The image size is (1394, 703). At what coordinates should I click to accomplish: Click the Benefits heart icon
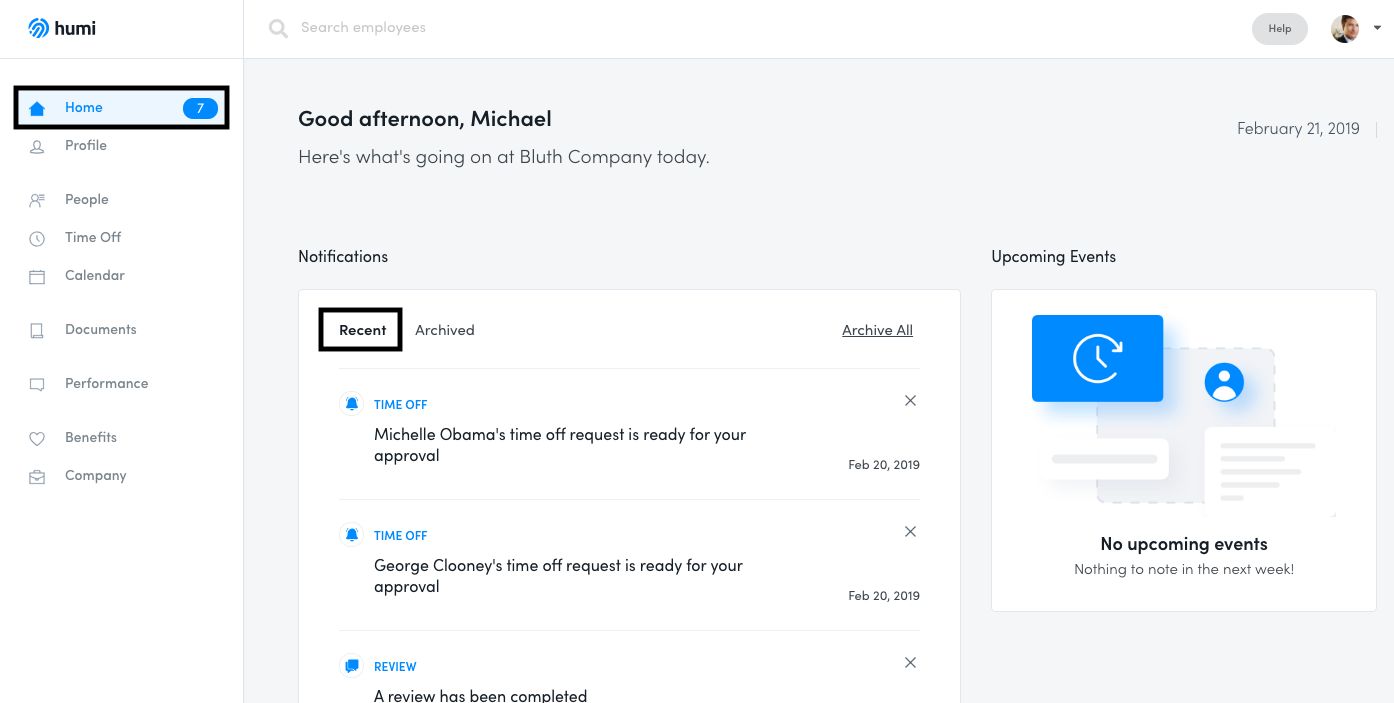coord(37,438)
